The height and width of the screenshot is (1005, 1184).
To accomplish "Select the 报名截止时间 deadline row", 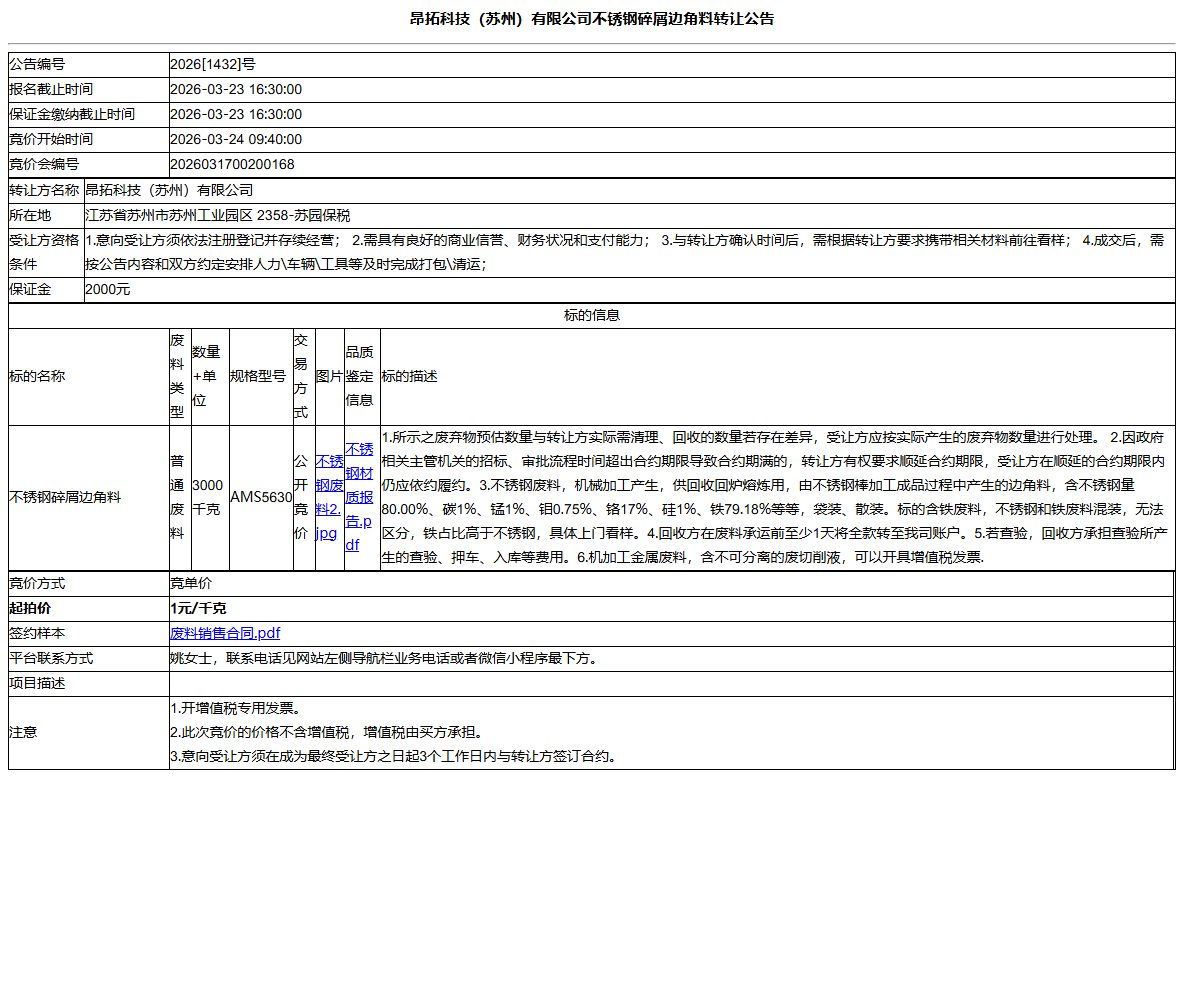I will coord(50,89).
